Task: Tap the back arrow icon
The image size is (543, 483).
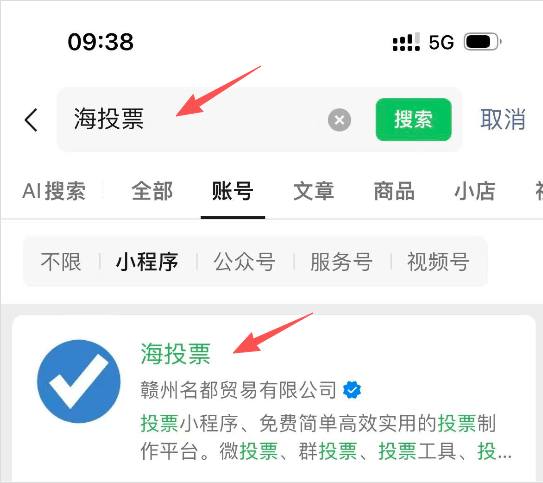Action: click(31, 120)
